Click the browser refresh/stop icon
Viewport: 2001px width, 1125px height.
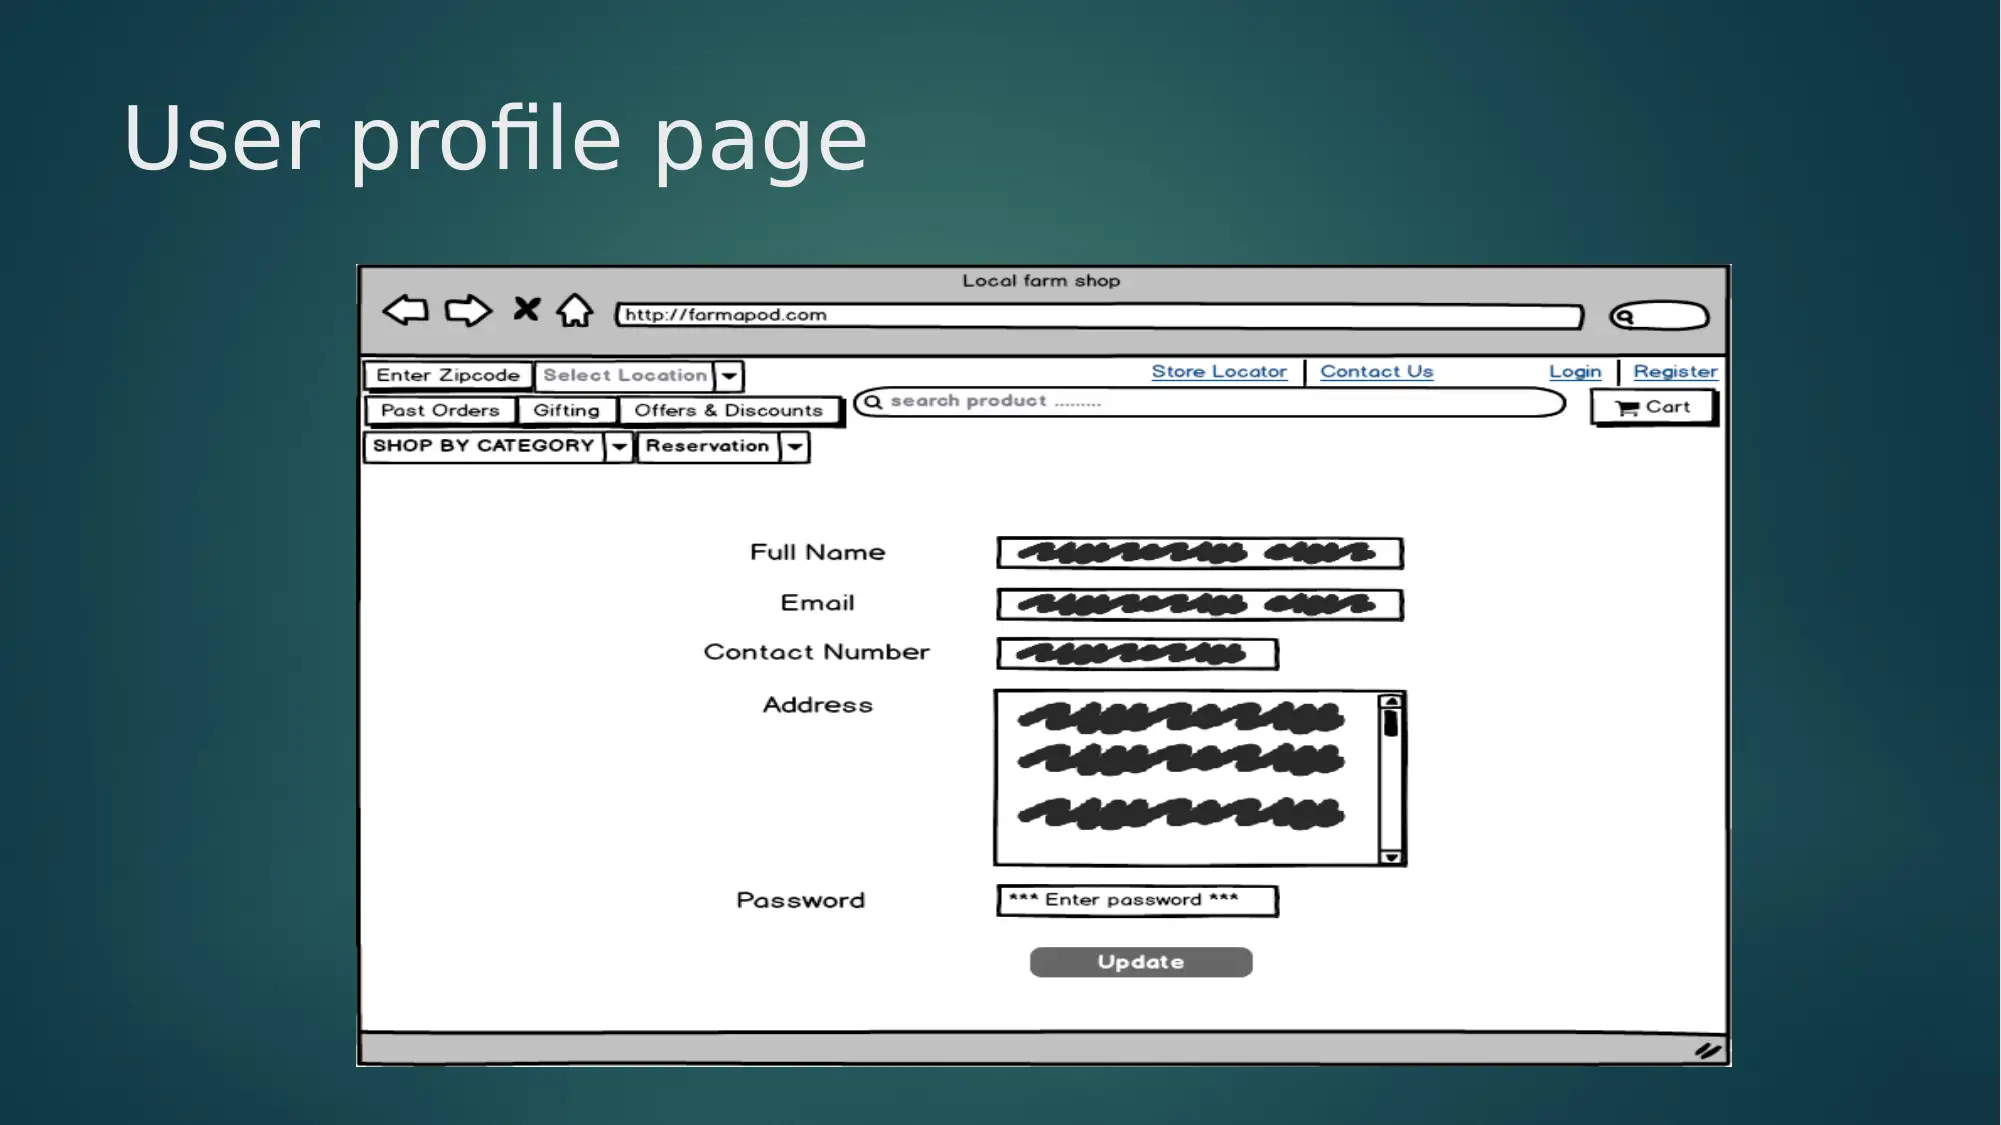[525, 312]
